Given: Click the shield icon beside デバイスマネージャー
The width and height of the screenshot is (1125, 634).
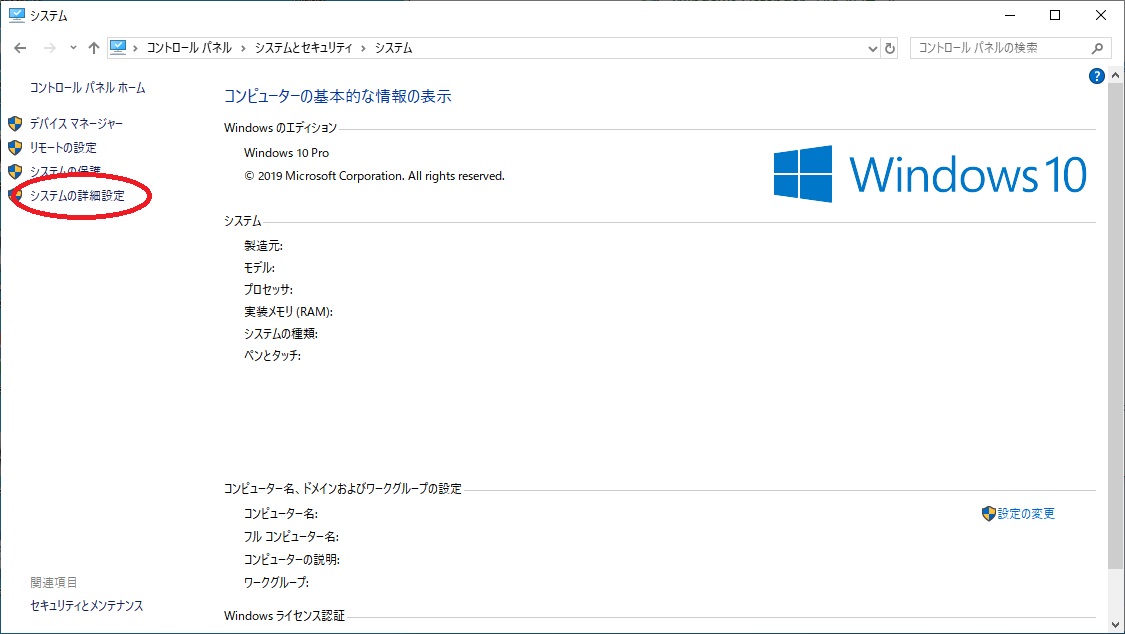Looking at the screenshot, I should pos(14,123).
